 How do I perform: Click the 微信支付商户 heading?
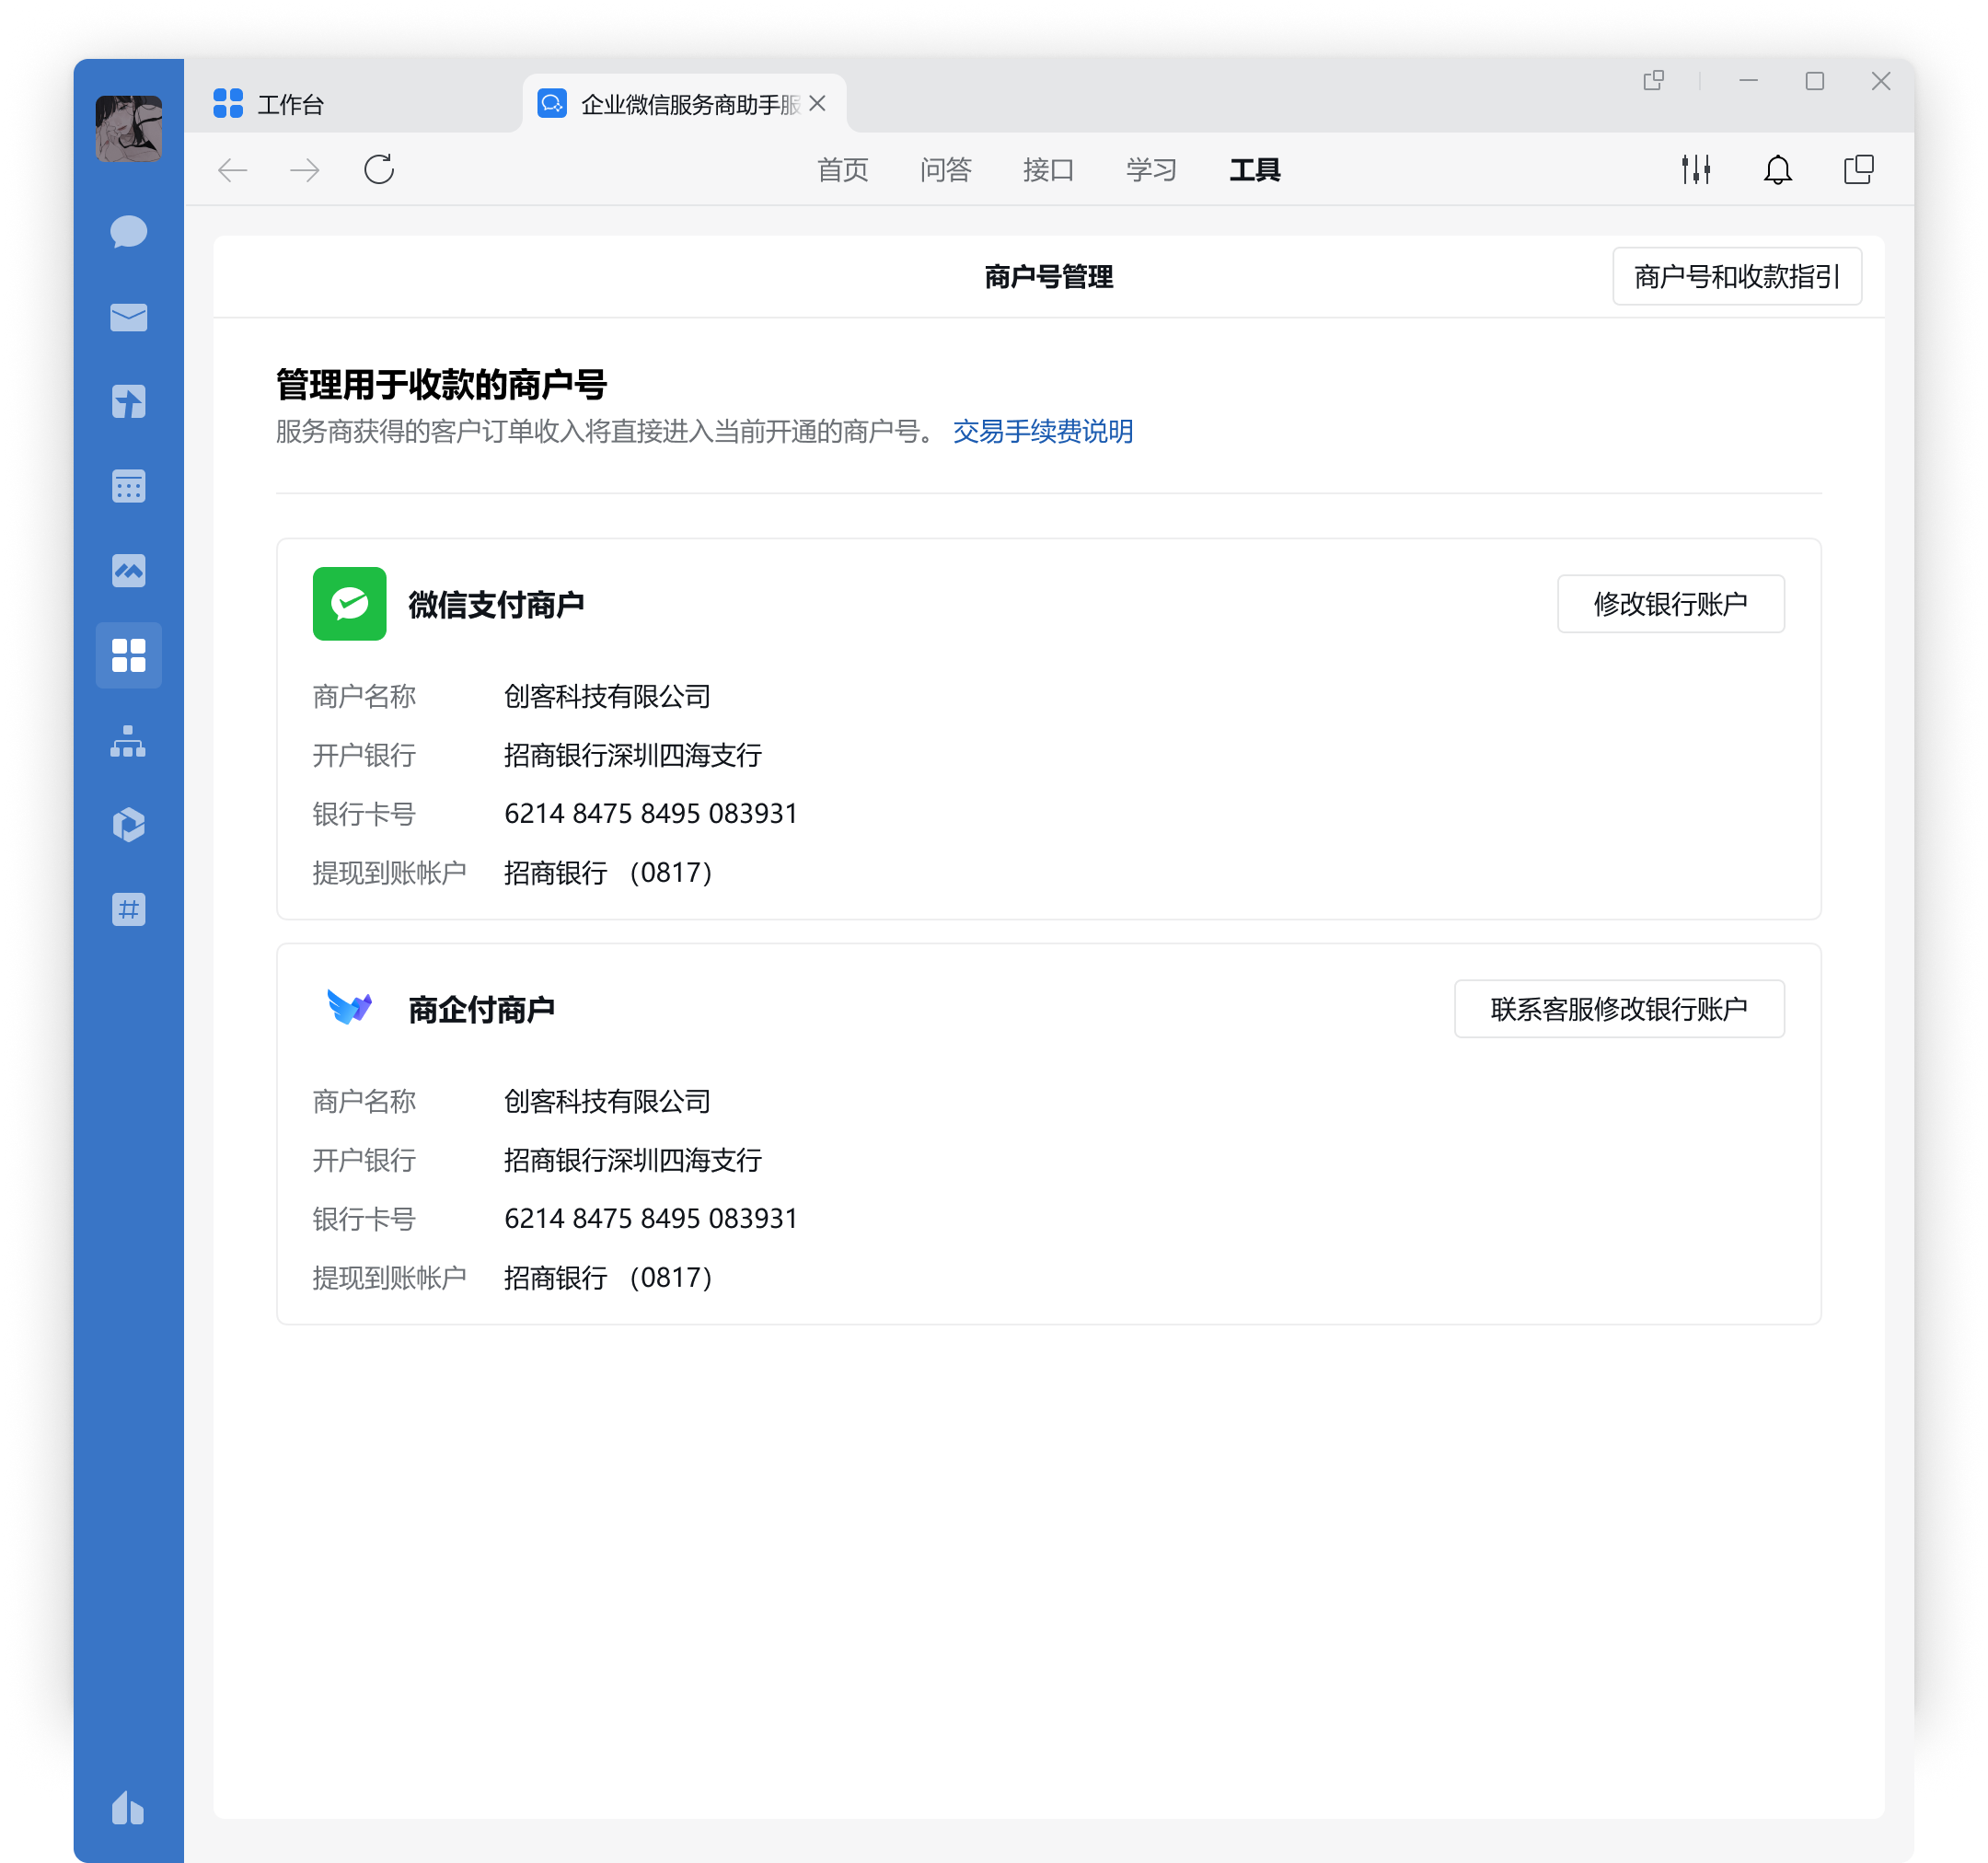[495, 604]
